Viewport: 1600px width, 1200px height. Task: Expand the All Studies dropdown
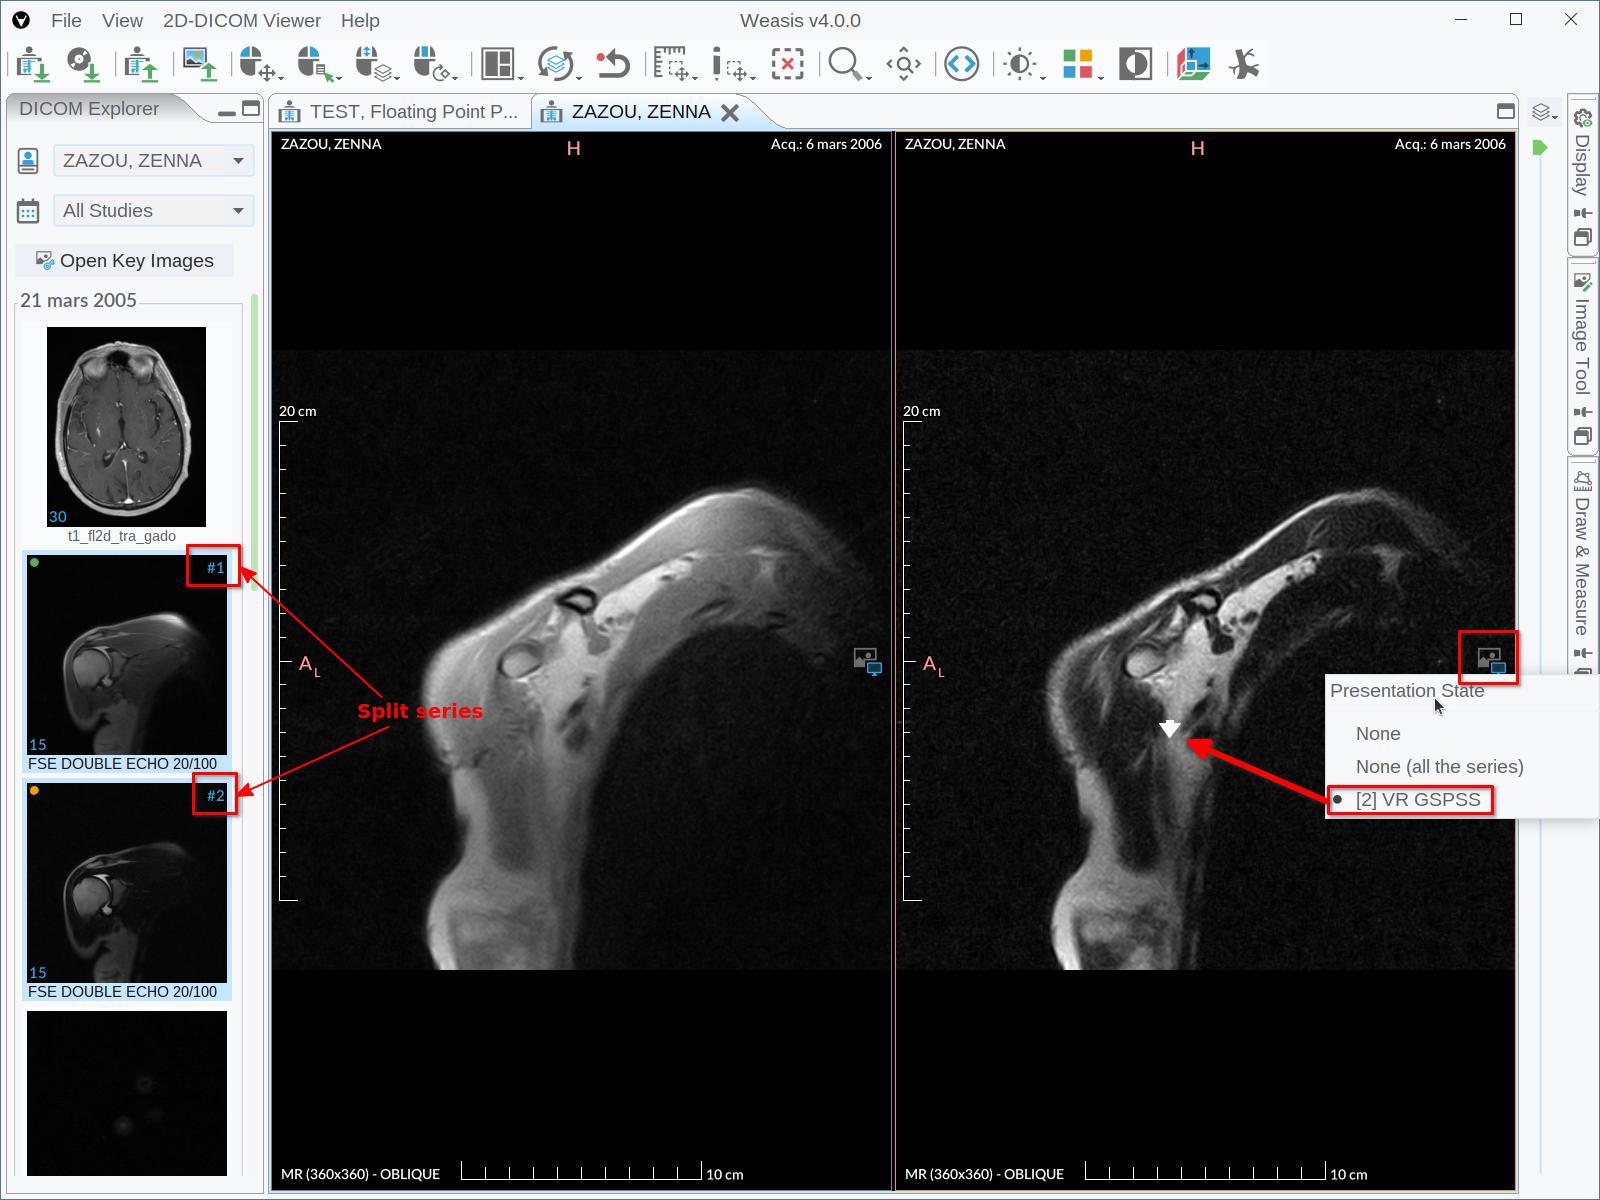(x=153, y=210)
